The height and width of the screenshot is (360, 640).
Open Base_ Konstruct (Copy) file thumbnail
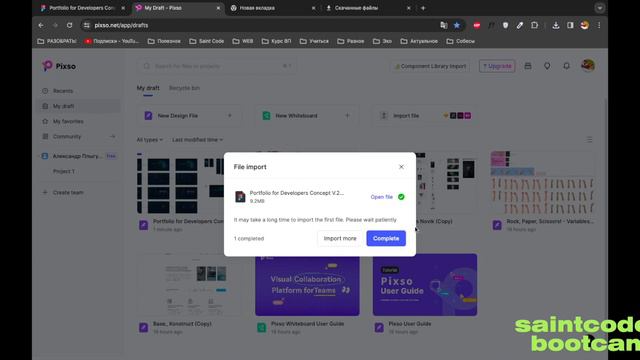tap(189, 284)
